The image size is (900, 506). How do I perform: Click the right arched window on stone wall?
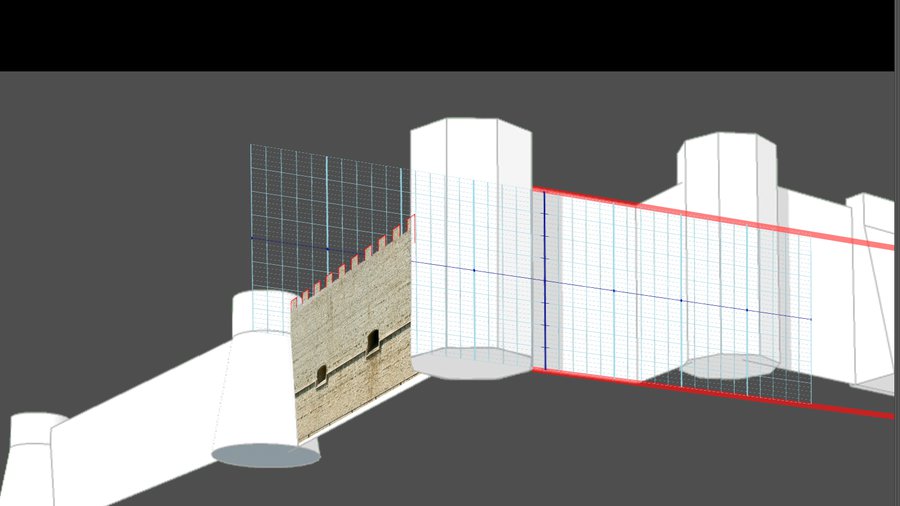point(372,341)
